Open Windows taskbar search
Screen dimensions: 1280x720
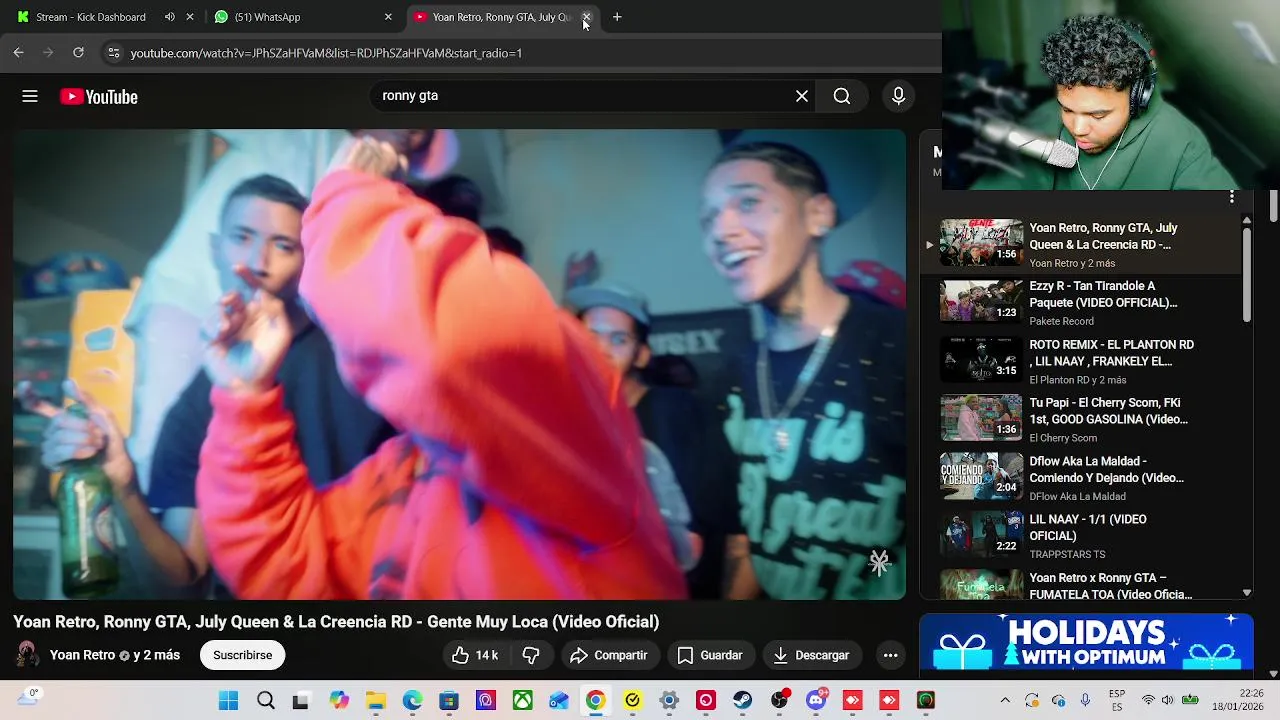point(265,701)
